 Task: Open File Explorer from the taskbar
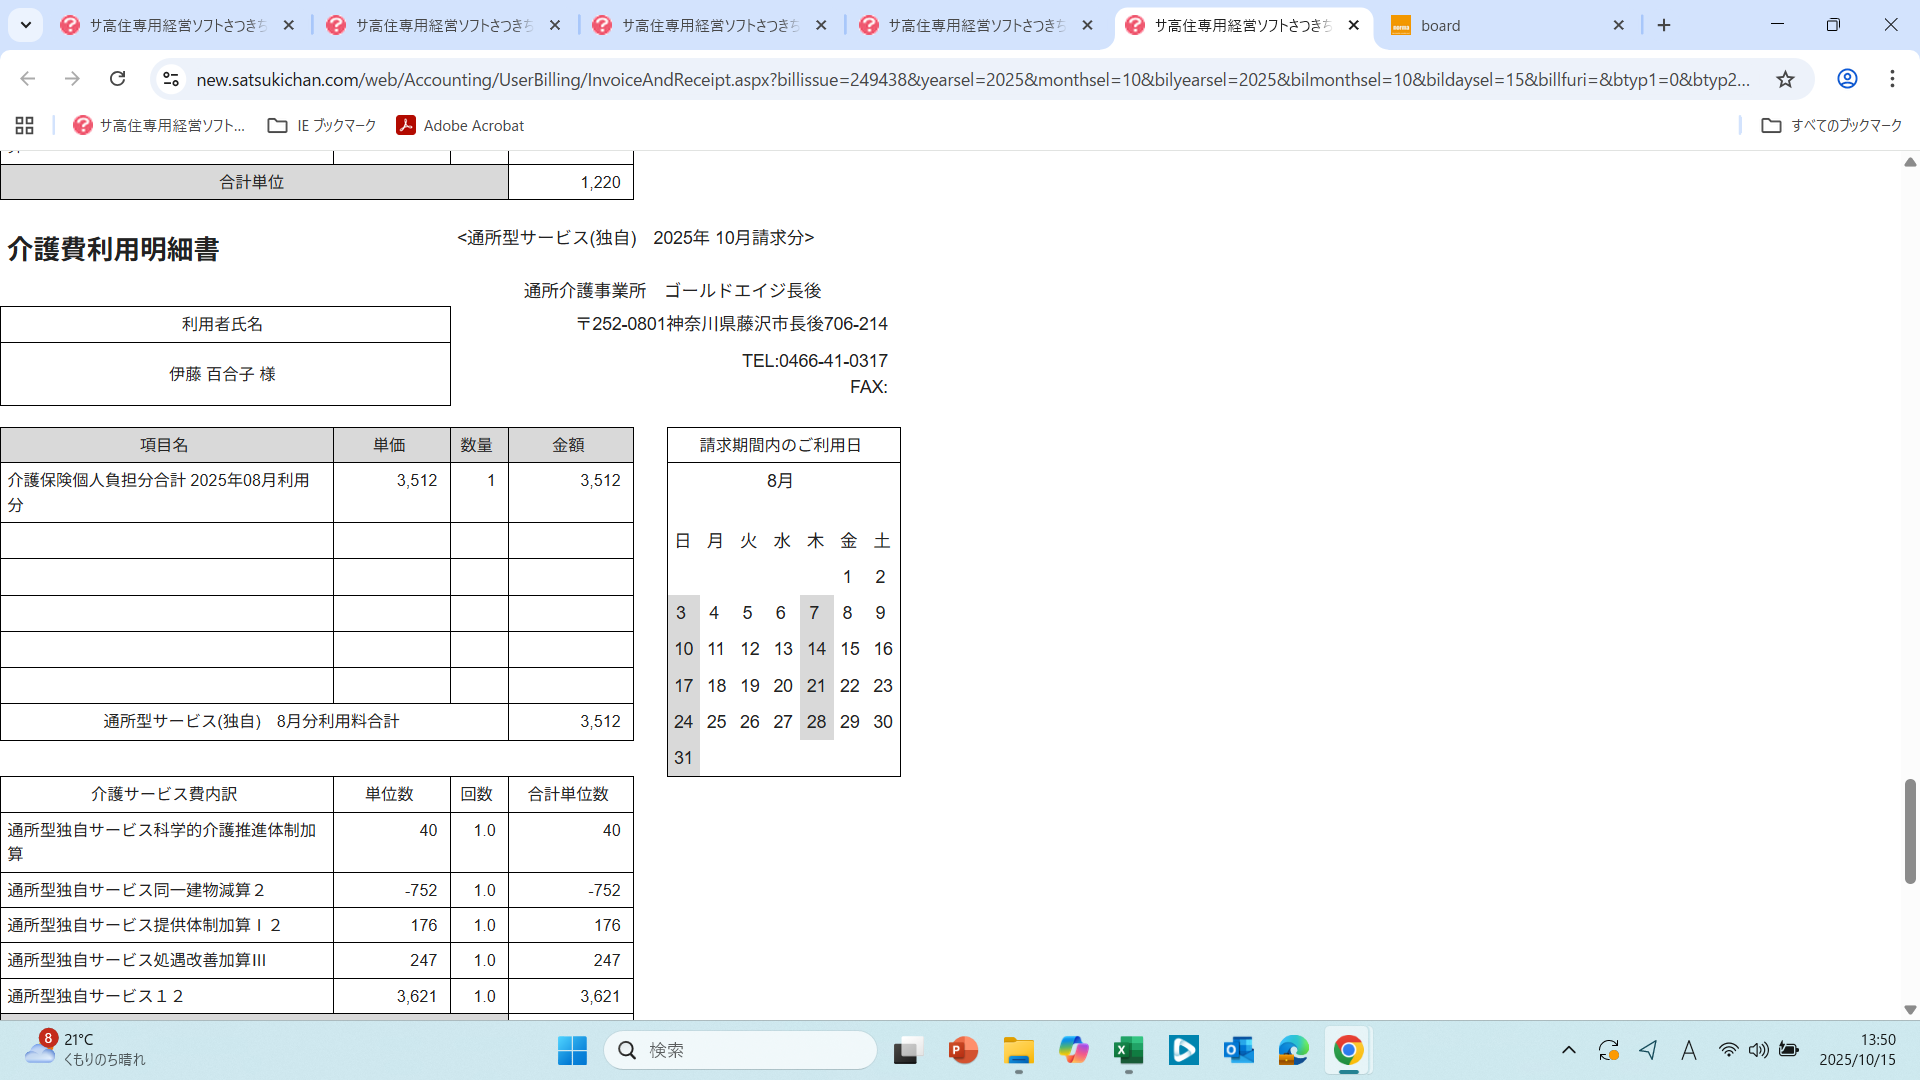pyautogui.click(x=1018, y=1050)
